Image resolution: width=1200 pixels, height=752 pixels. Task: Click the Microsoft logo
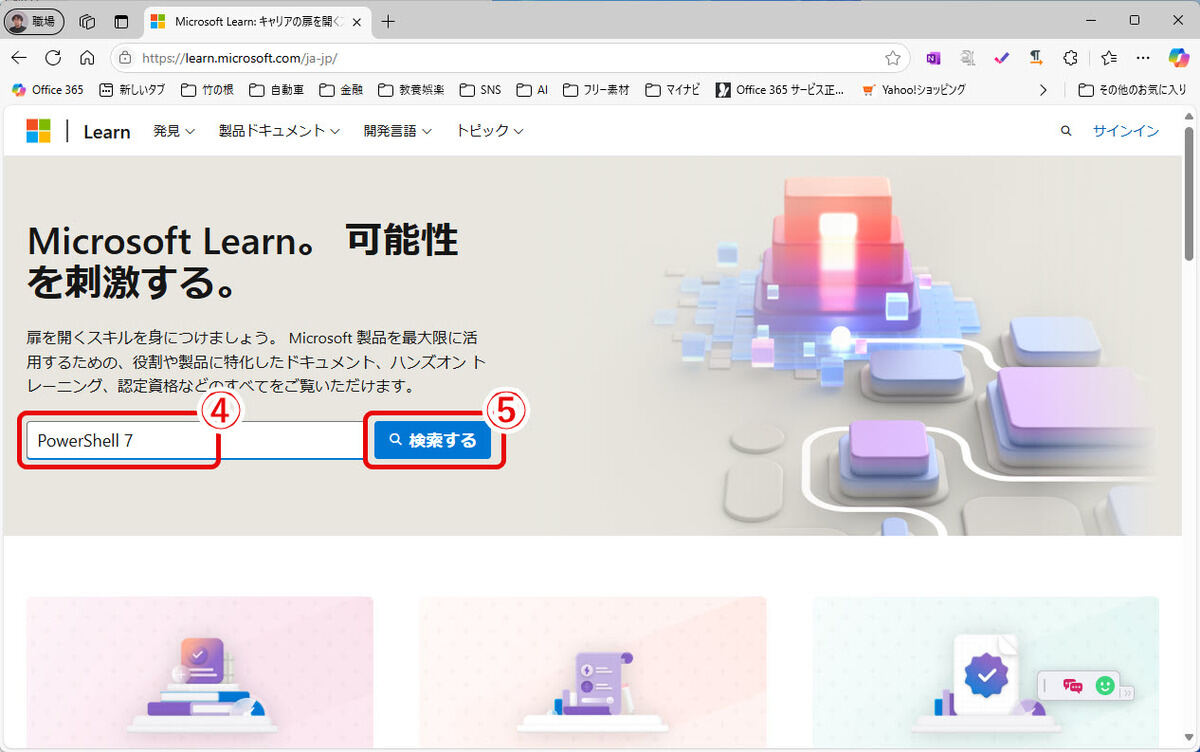[38, 131]
